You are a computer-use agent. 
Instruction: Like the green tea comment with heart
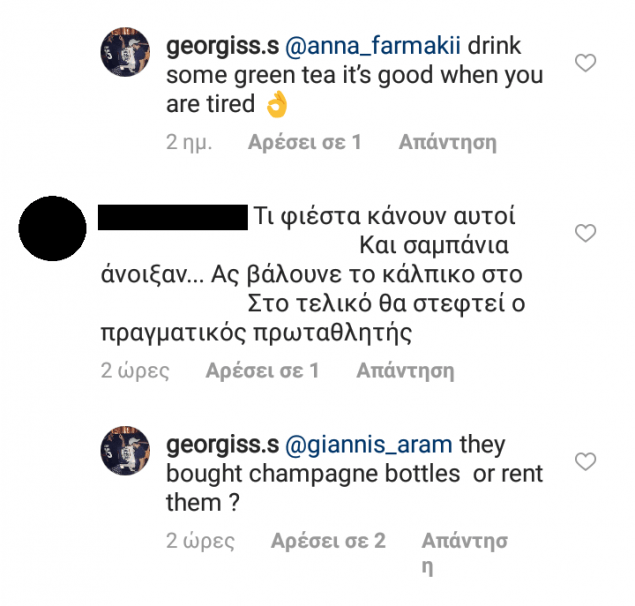[x=587, y=64]
